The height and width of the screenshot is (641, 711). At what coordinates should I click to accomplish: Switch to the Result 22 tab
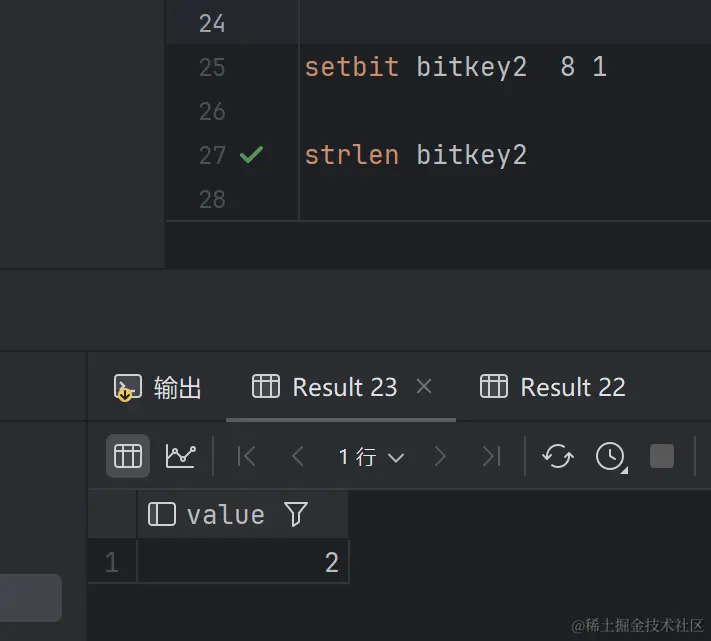(x=553, y=387)
